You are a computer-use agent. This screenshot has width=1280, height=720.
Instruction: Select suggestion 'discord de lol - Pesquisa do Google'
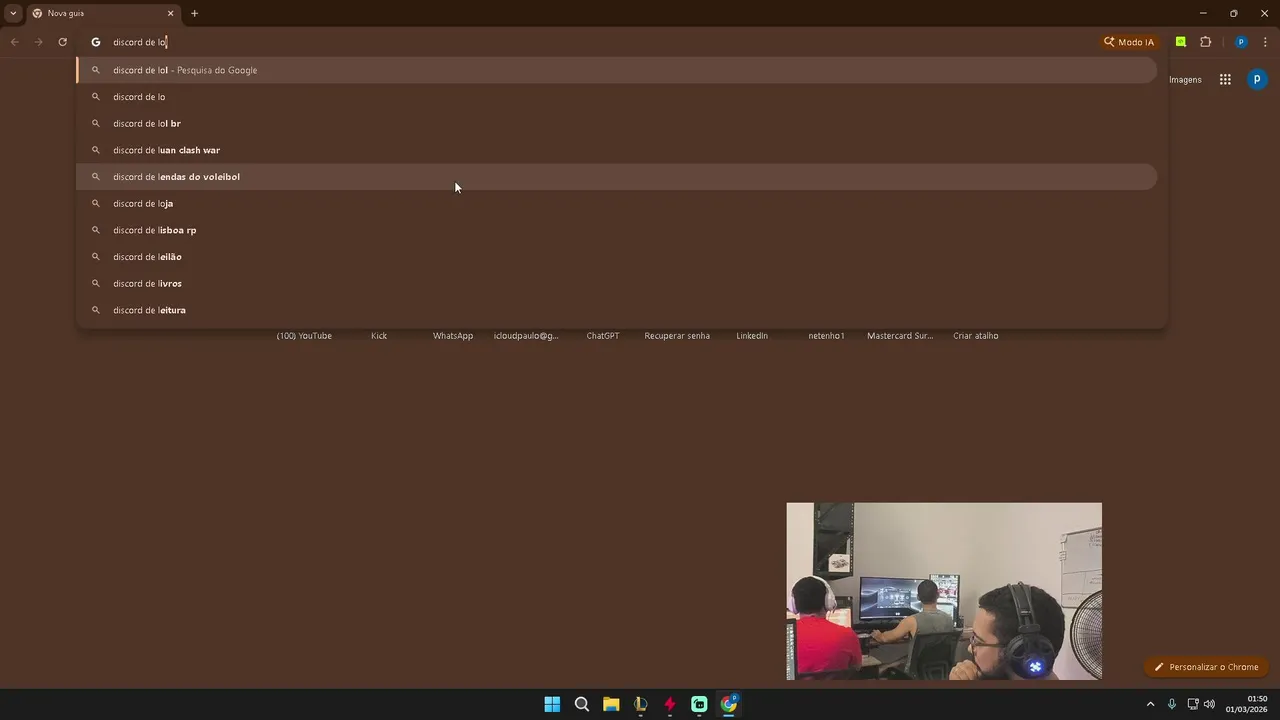click(x=617, y=70)
